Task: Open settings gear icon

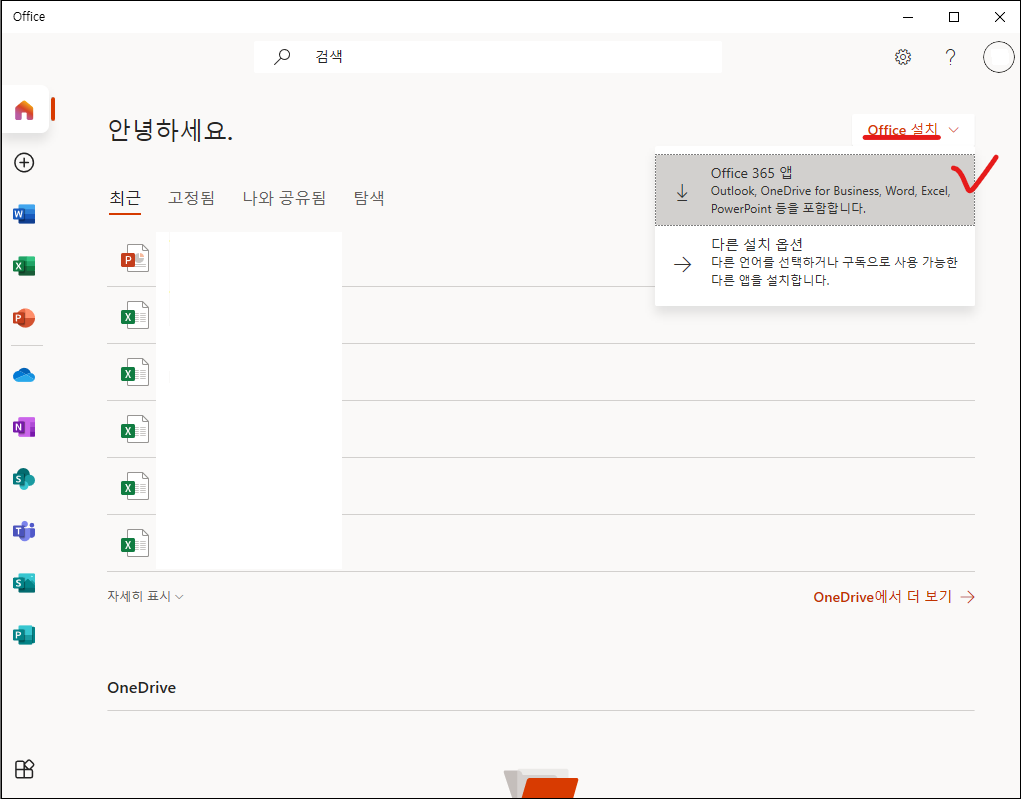Action: click(x=902, y=57)
